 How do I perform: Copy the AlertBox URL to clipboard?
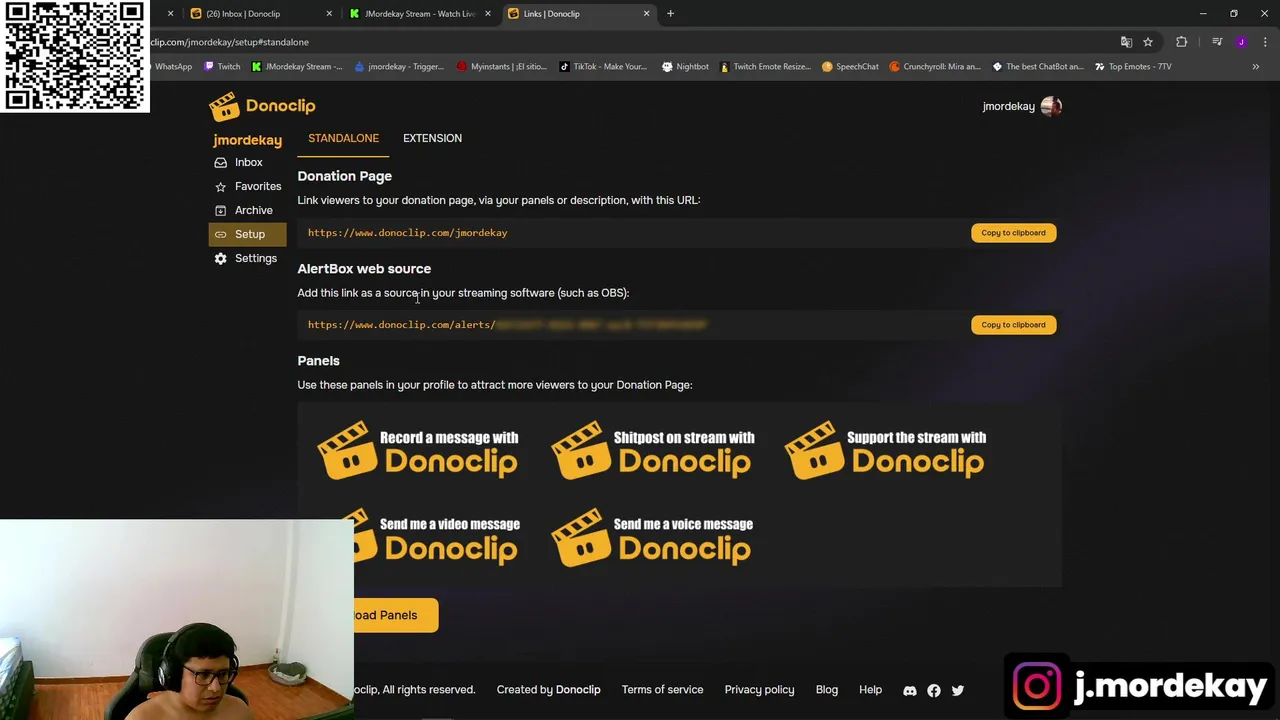[x=1013, y=325]
